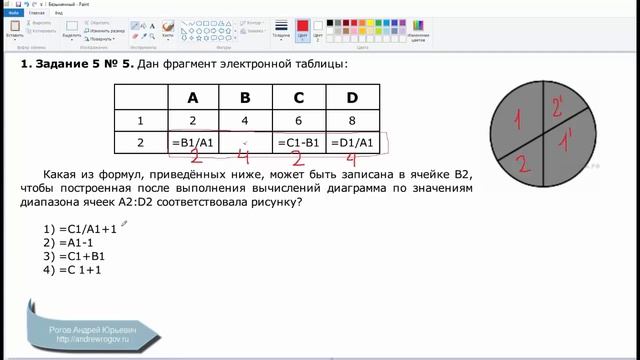This screenshot has height=360, width=640.
Task: Select the Up arrow shape
Action: pos(228,31)
